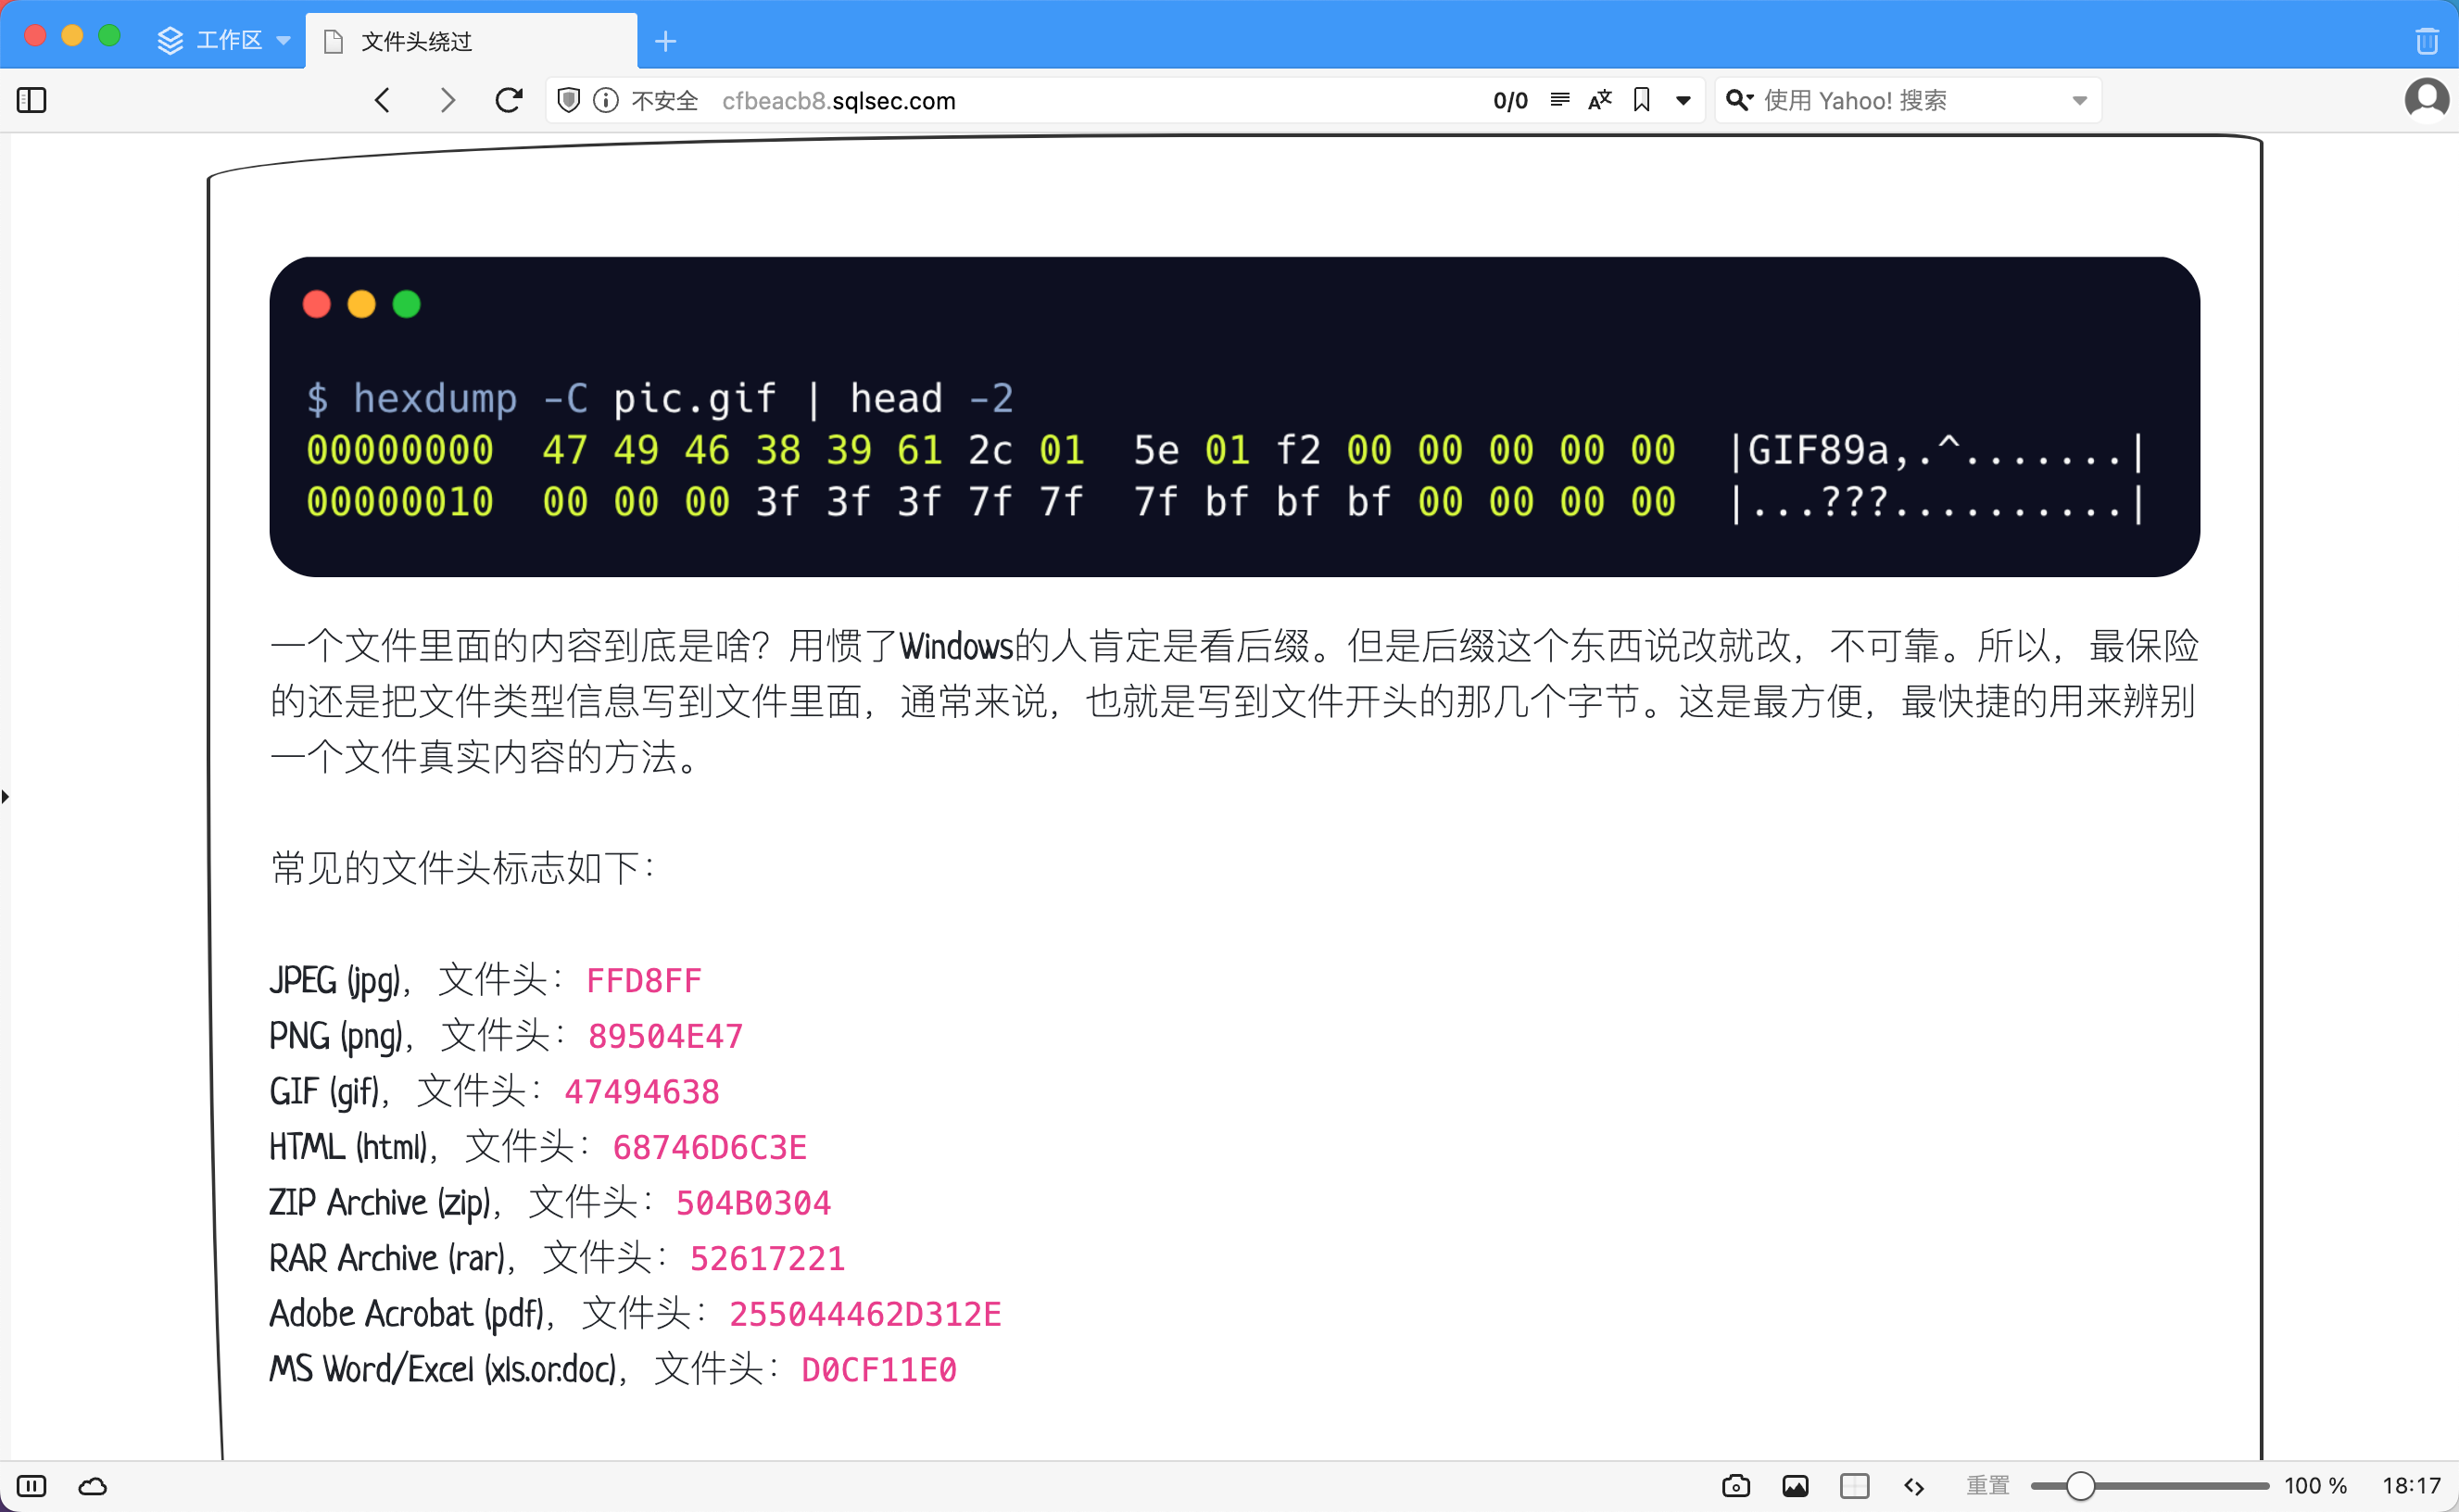Click the hexdump -C pic.gif command line

[x=660, y=399]
